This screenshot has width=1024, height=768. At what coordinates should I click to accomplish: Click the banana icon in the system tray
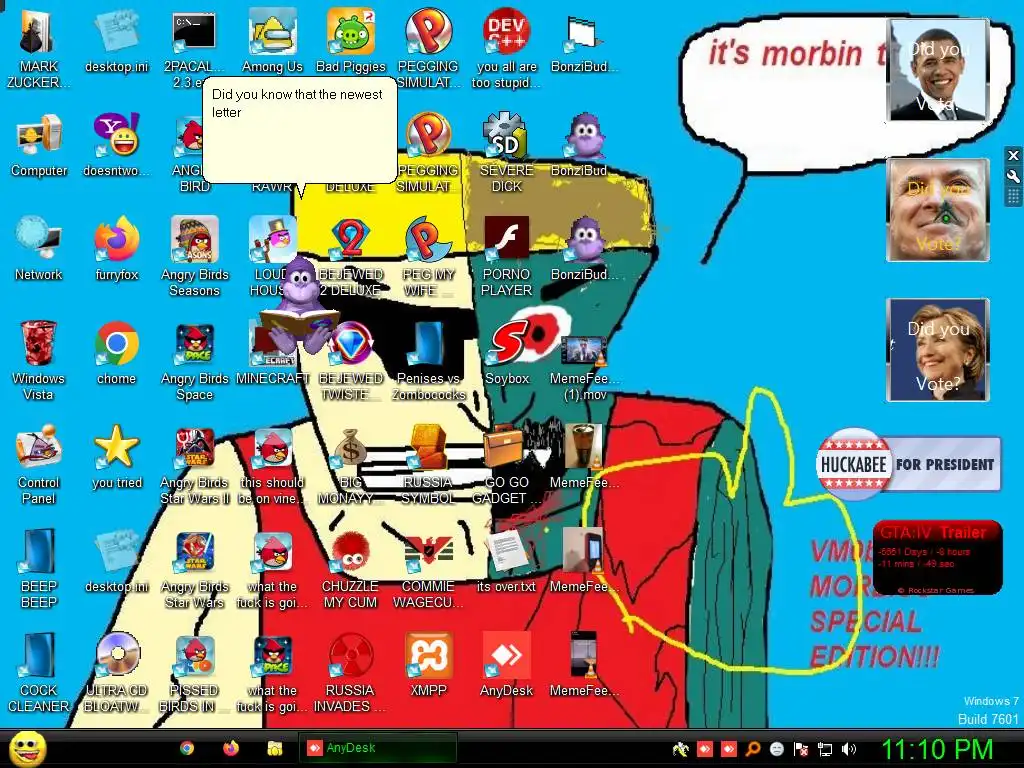pos(680,749)
